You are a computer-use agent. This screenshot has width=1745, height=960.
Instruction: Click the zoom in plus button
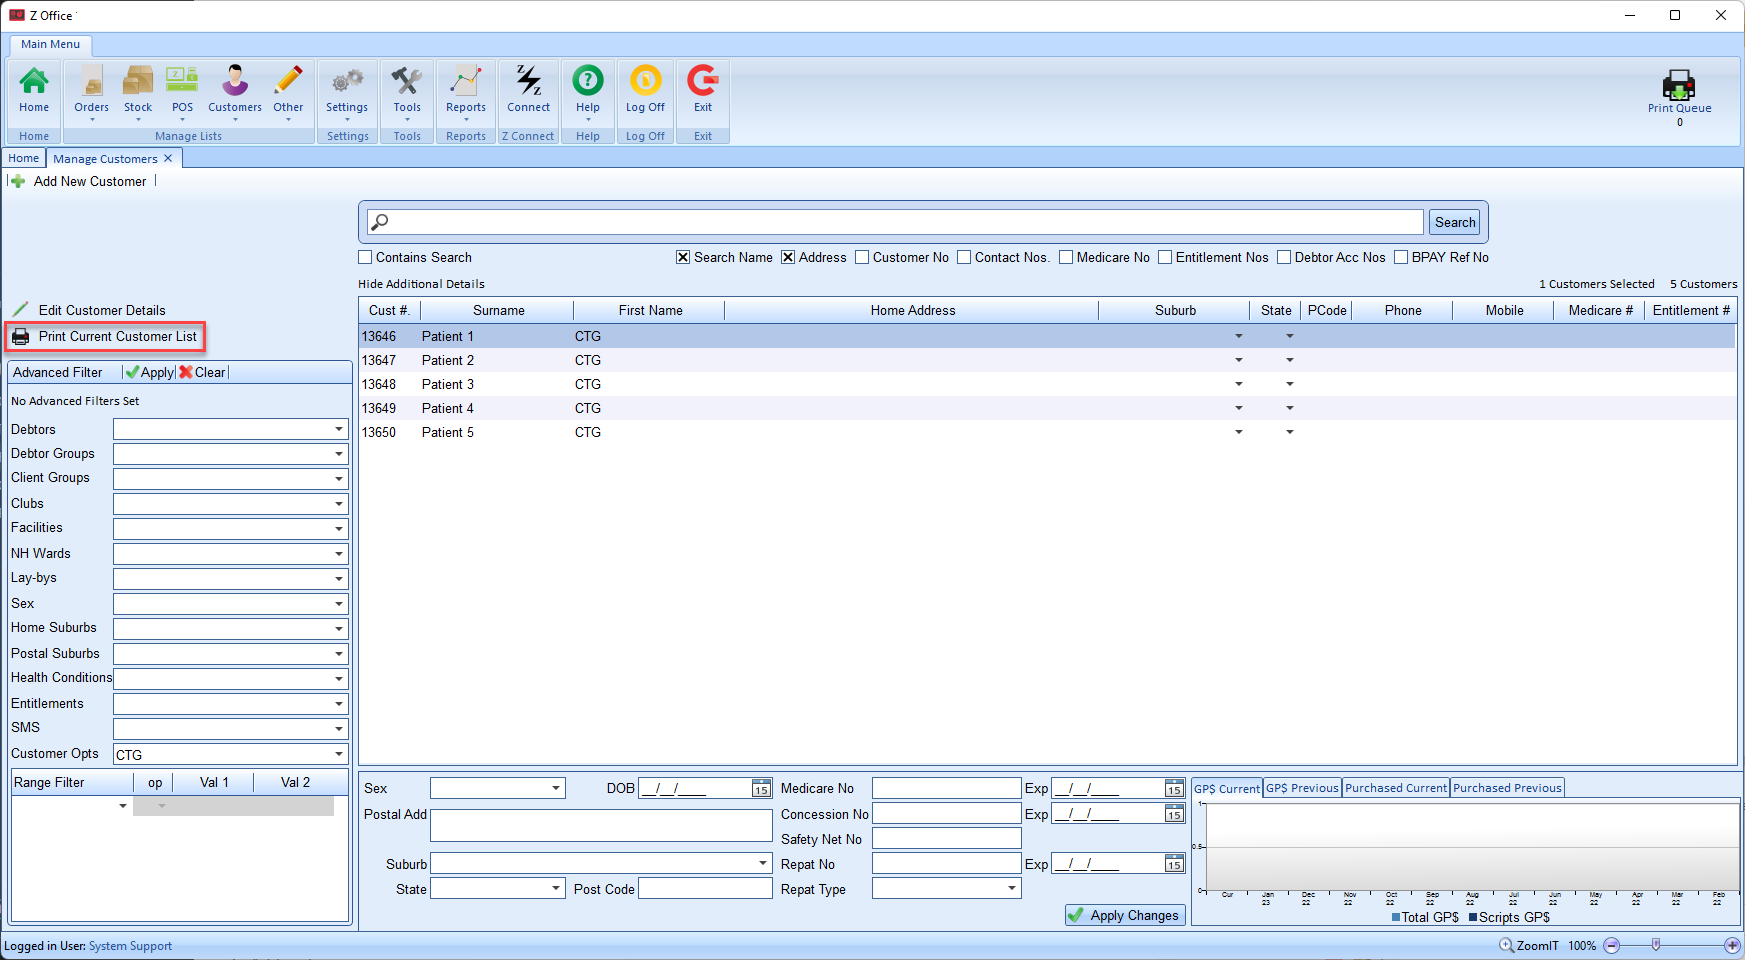(x=1732, y=945)
